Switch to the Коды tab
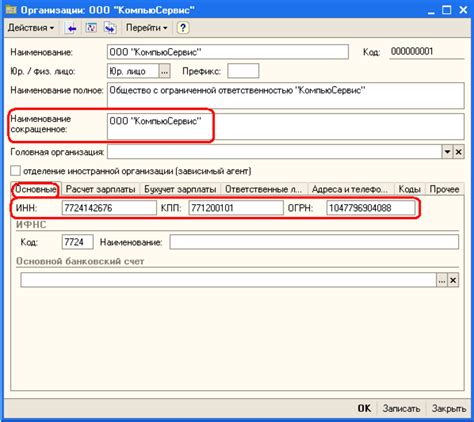 tap(409, 189)
